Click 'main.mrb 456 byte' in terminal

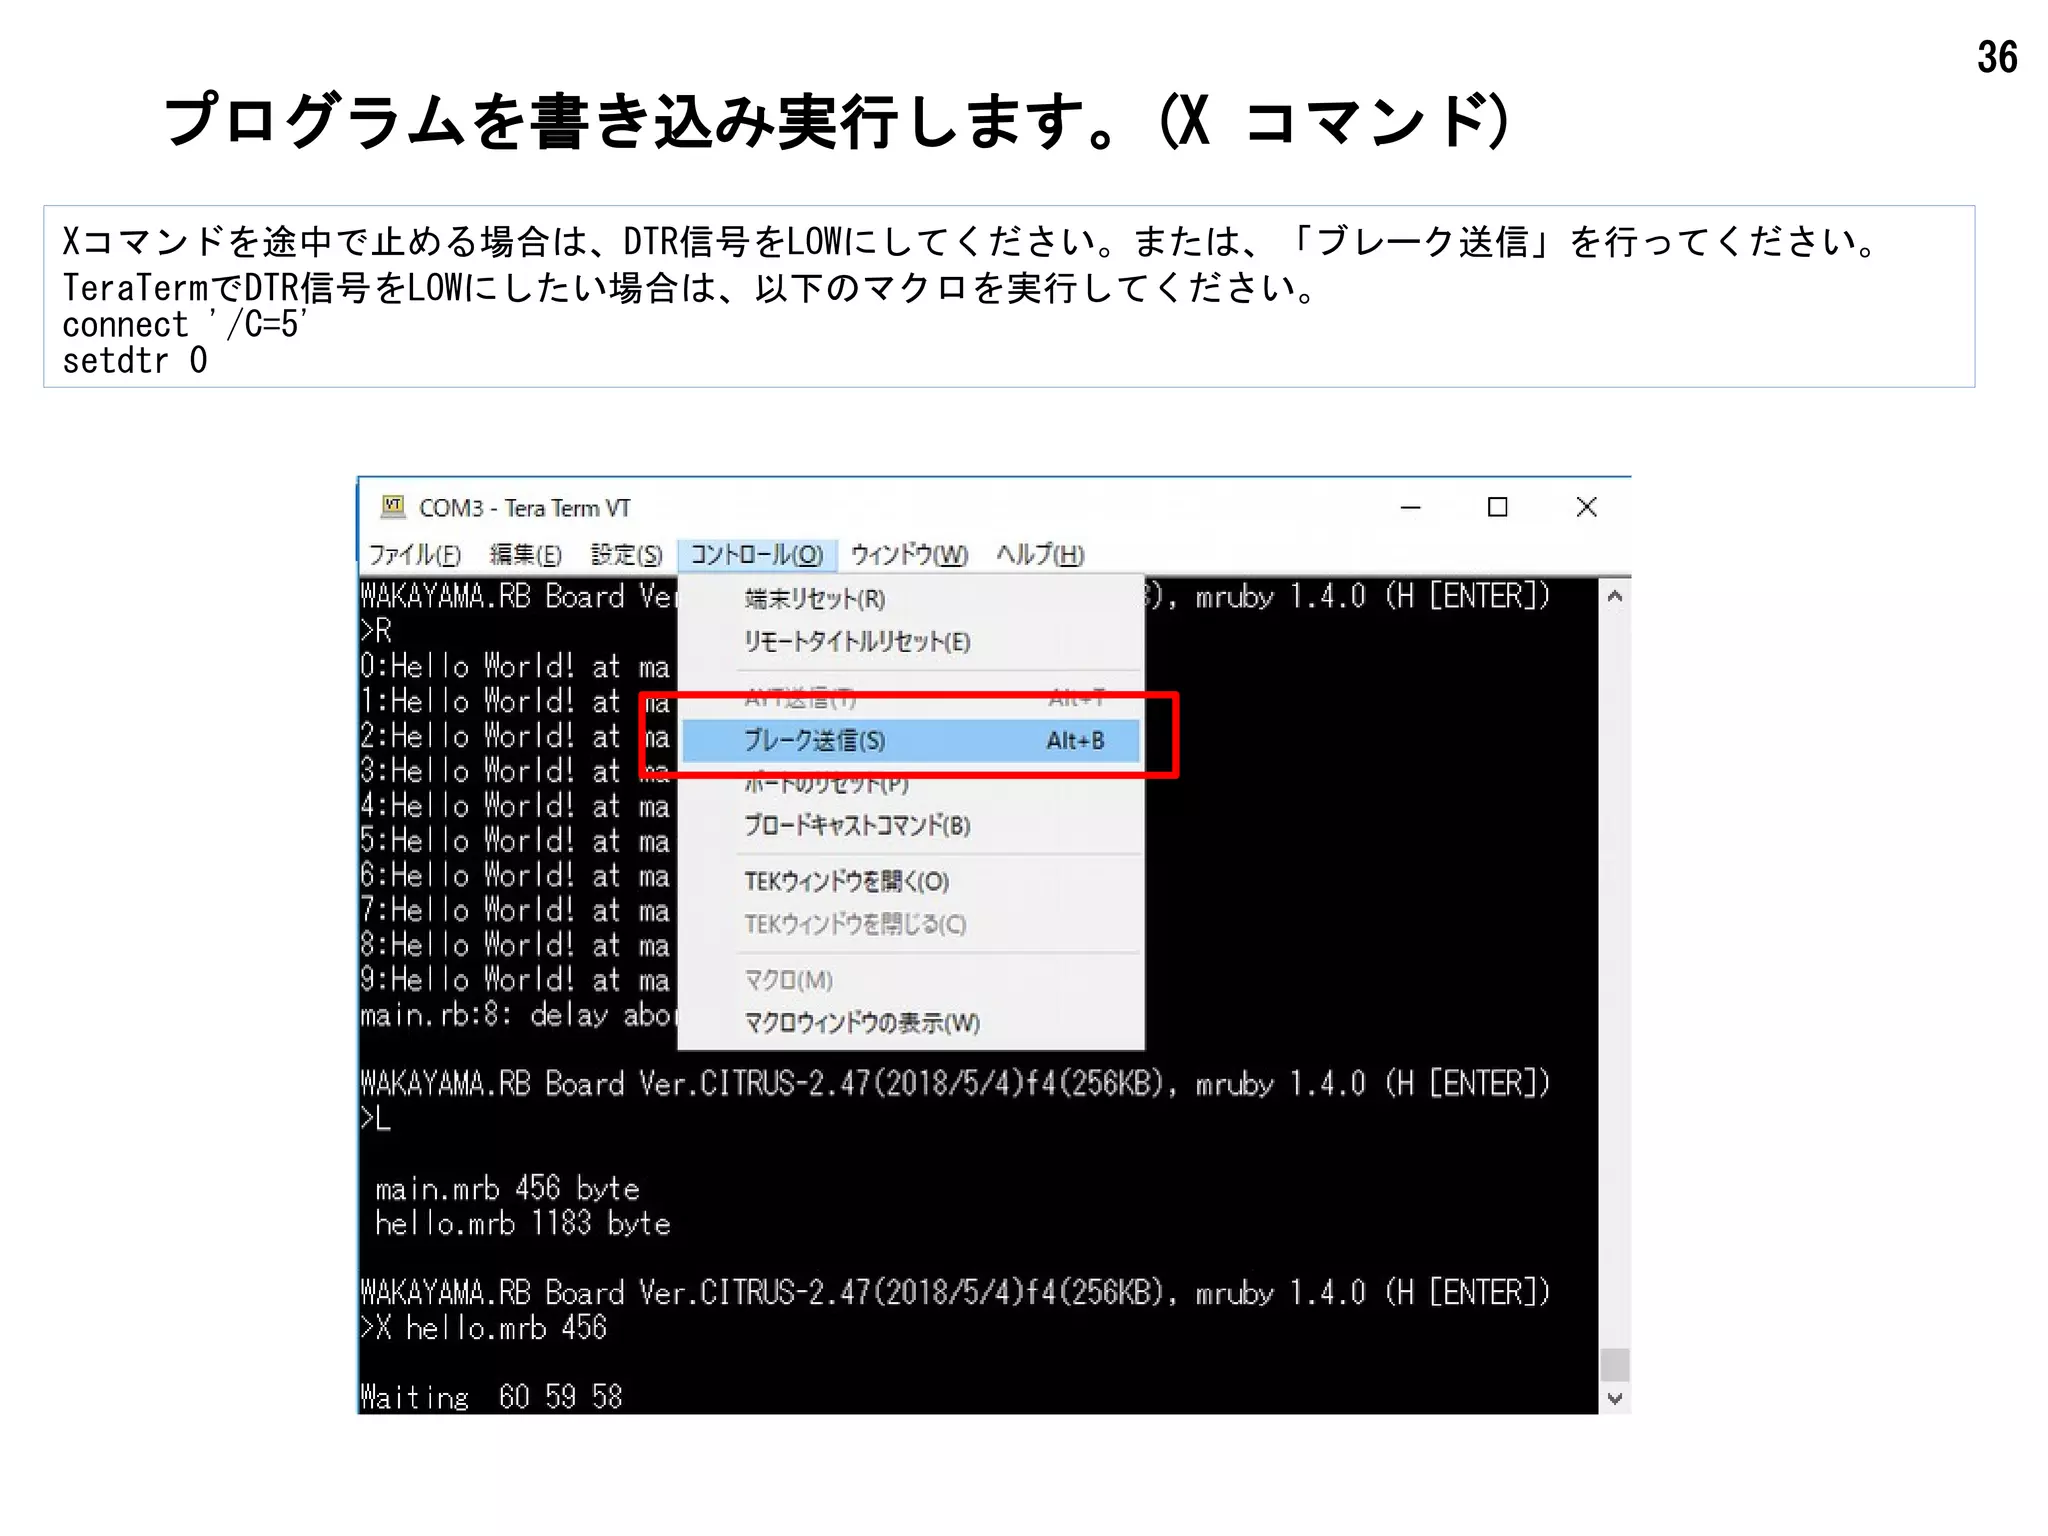coord(507,1188)
